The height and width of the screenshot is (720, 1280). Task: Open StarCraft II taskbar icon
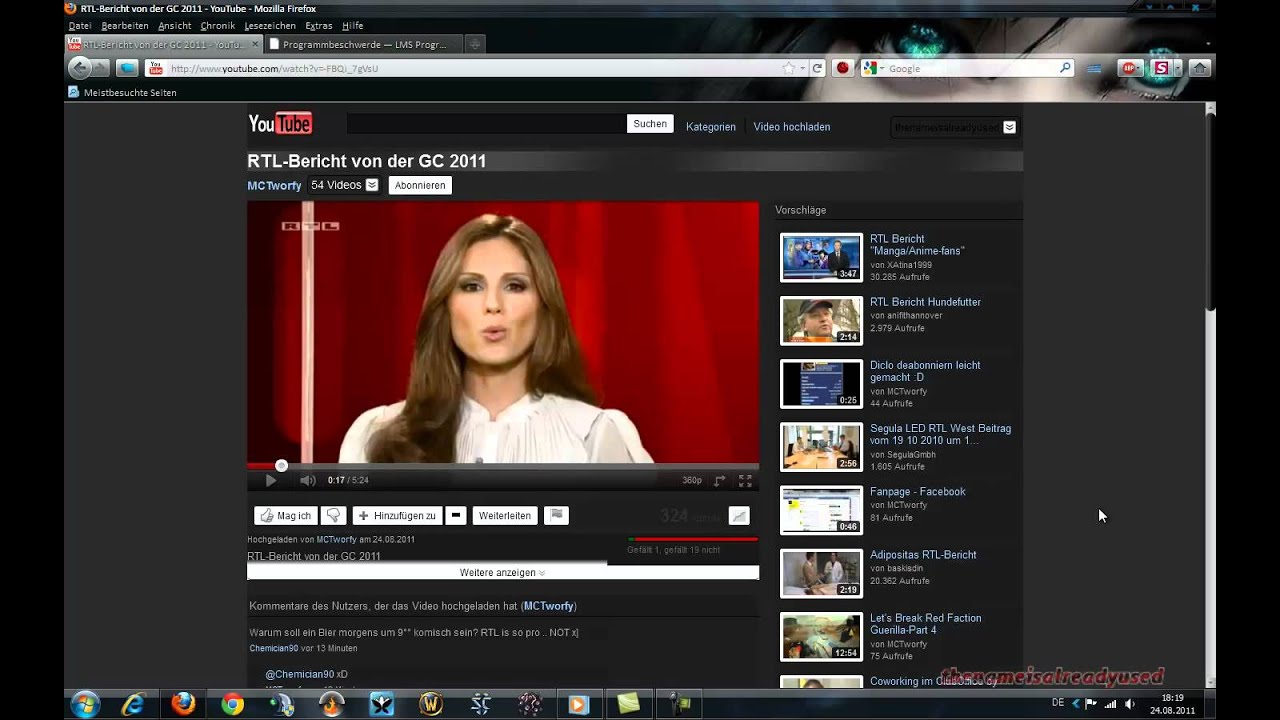pos(481,705)
